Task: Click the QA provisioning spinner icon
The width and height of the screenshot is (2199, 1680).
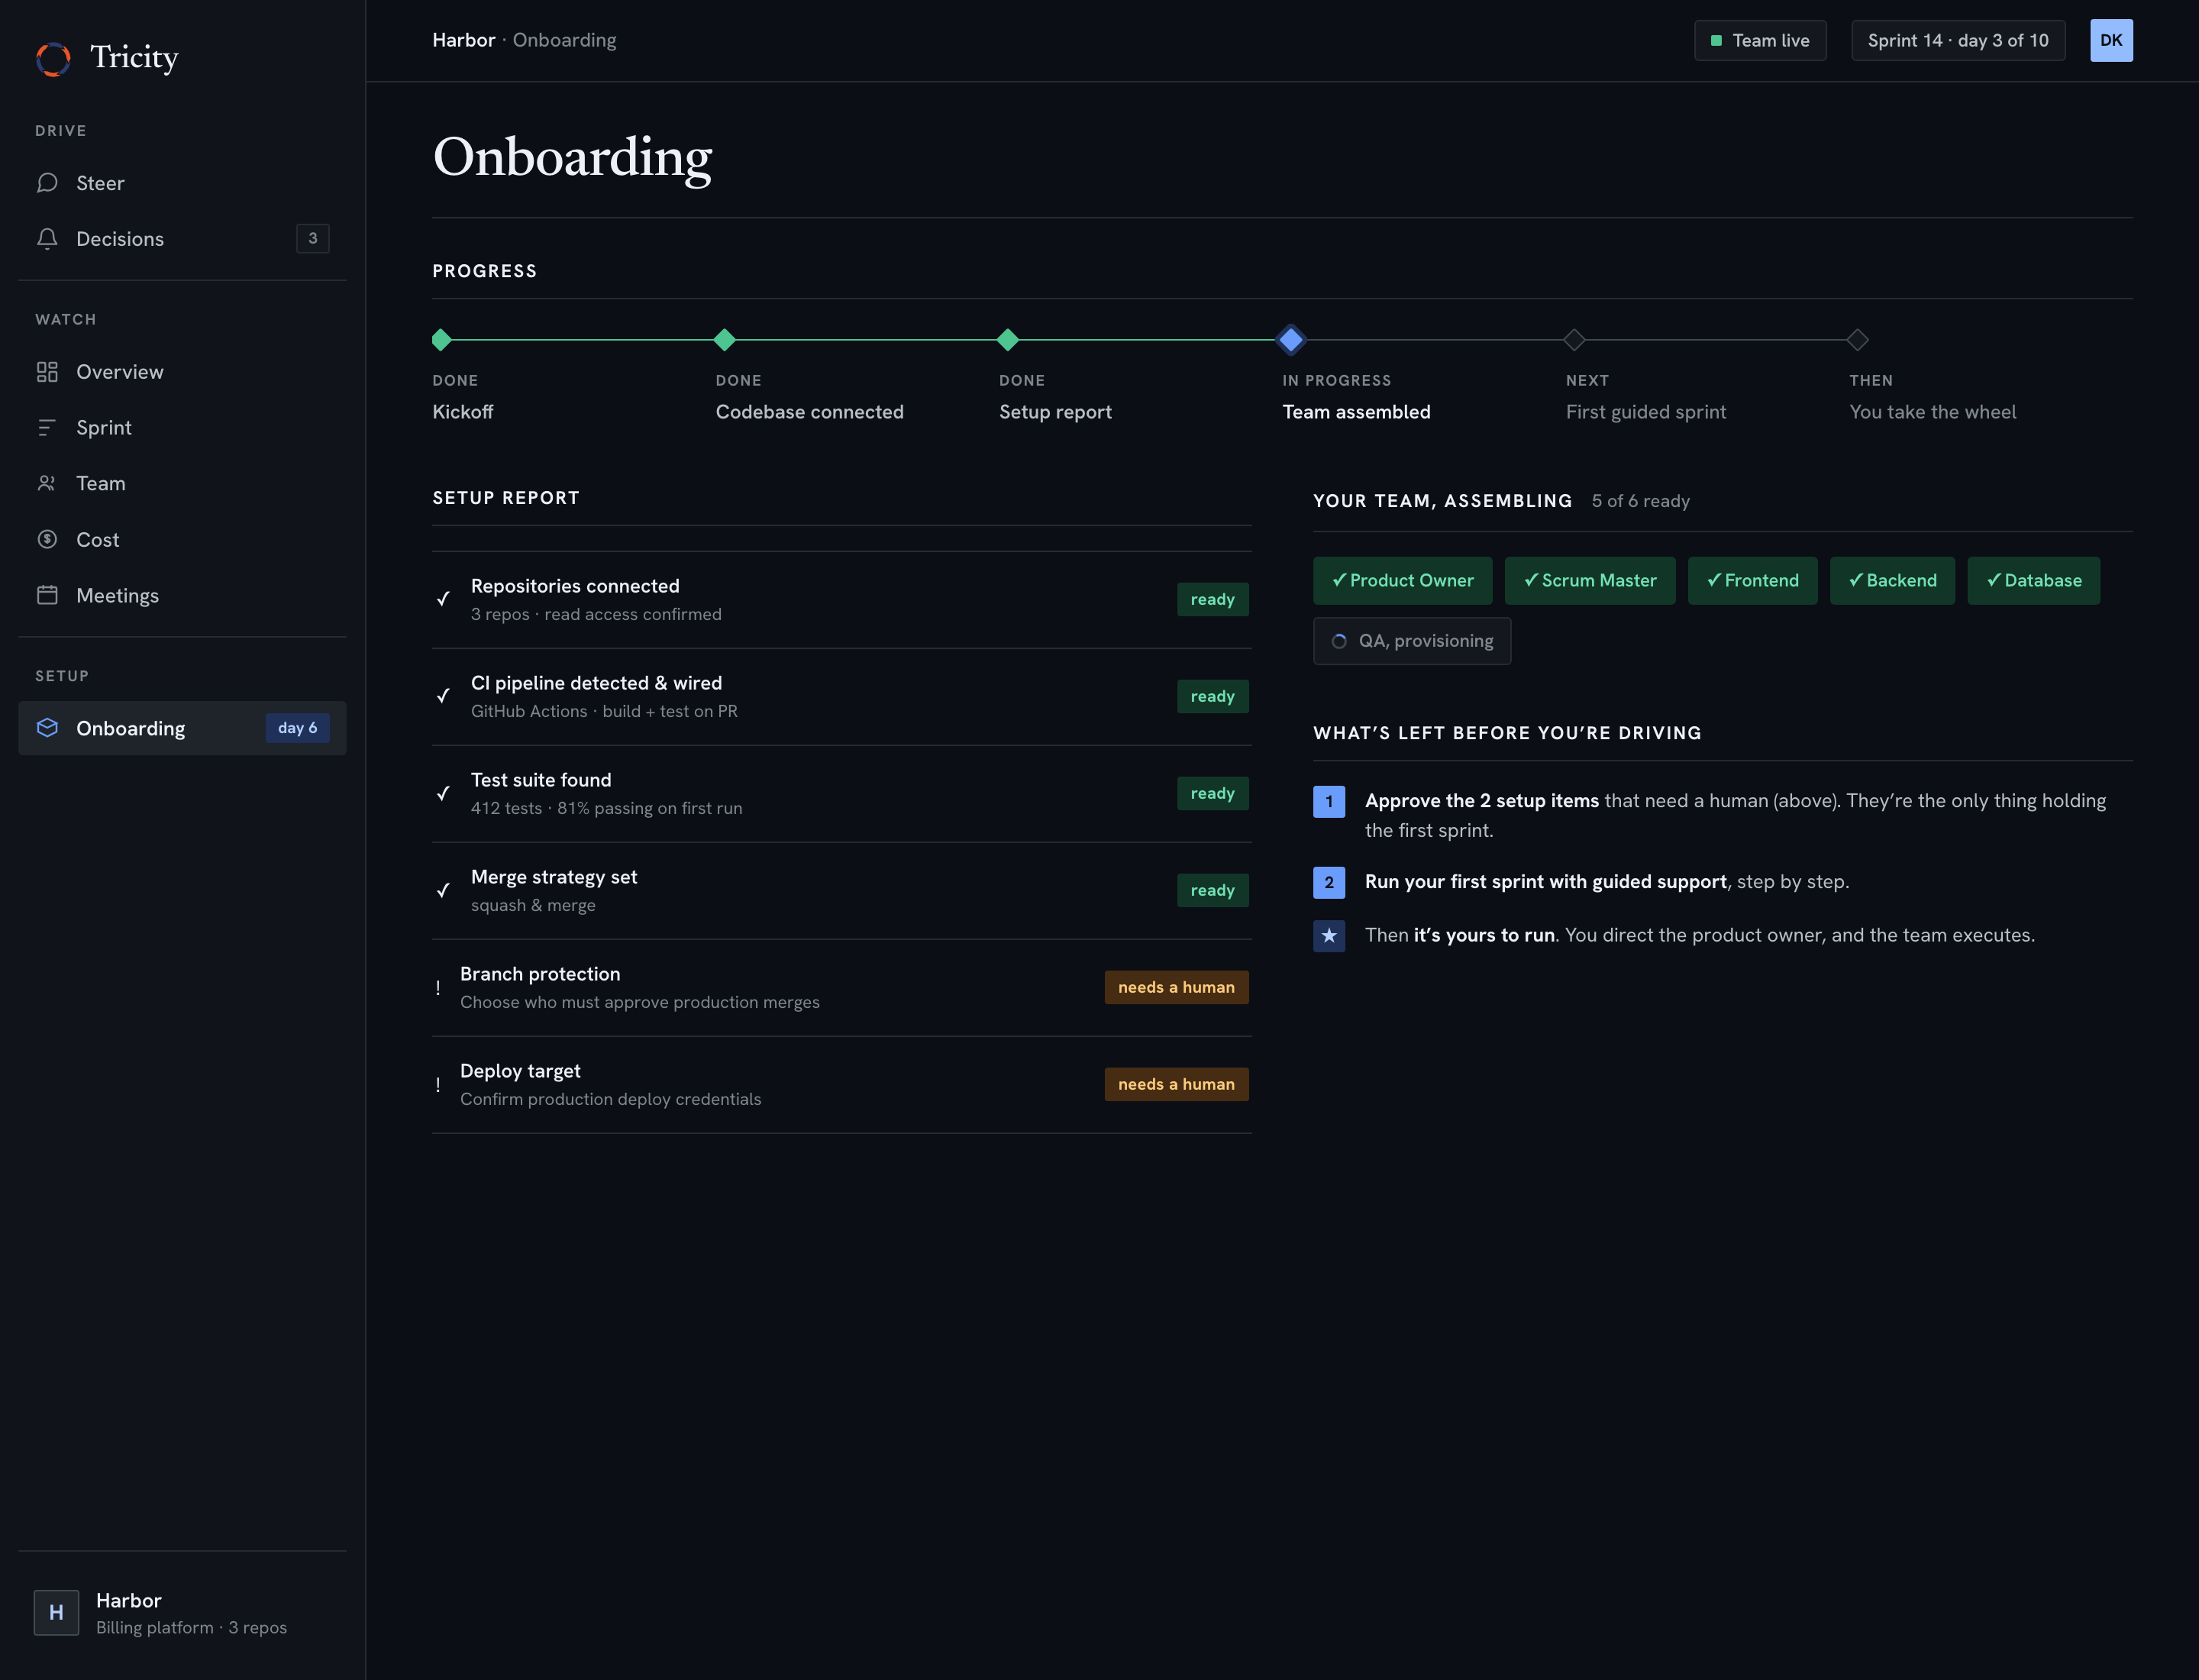Action: (1339, 641)
